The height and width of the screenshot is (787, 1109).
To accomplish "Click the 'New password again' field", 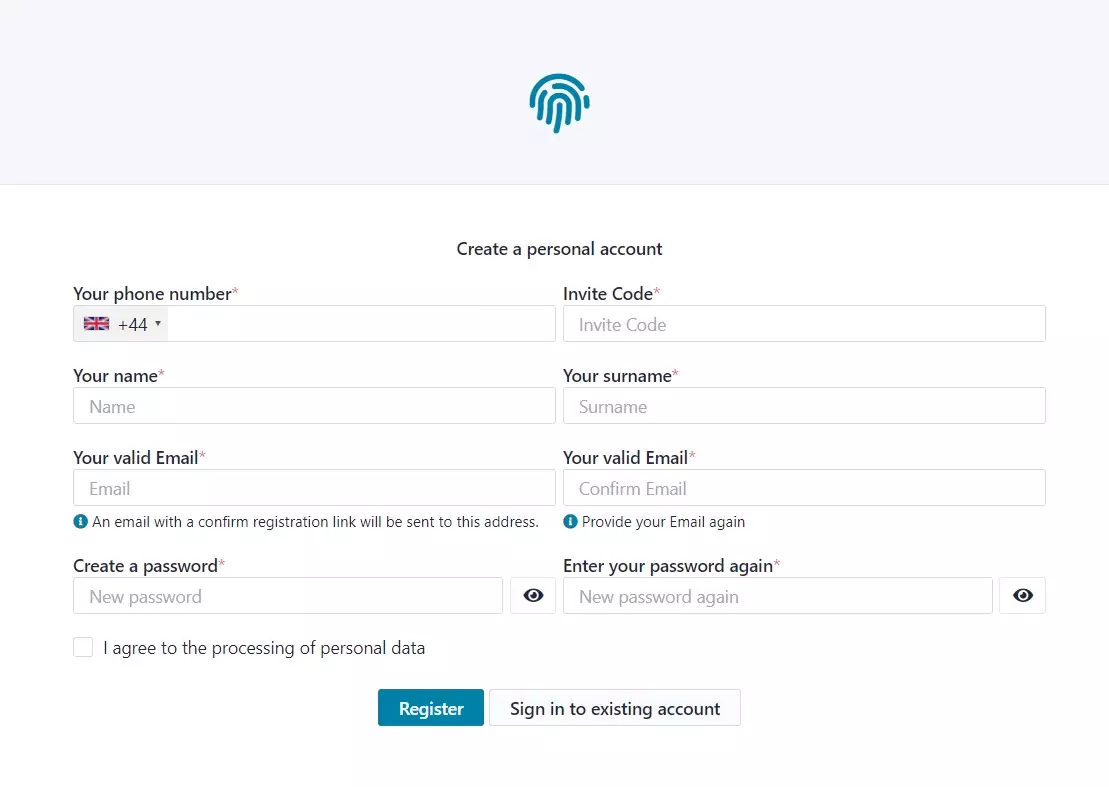I will pos(777,596).
